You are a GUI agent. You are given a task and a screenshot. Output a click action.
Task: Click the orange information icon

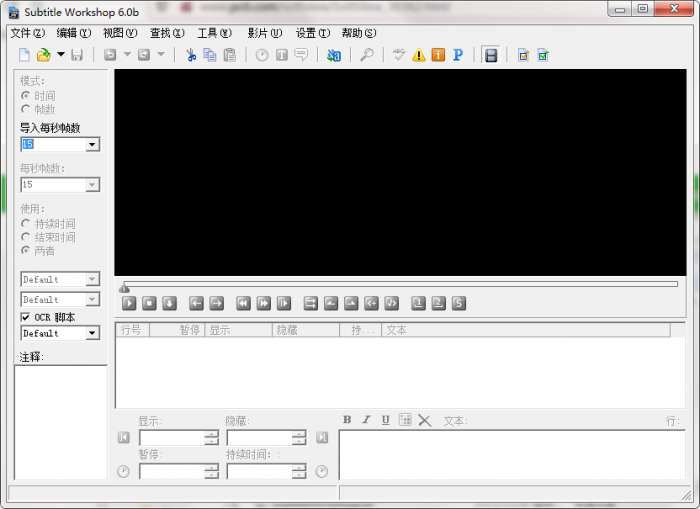[438, 55]
